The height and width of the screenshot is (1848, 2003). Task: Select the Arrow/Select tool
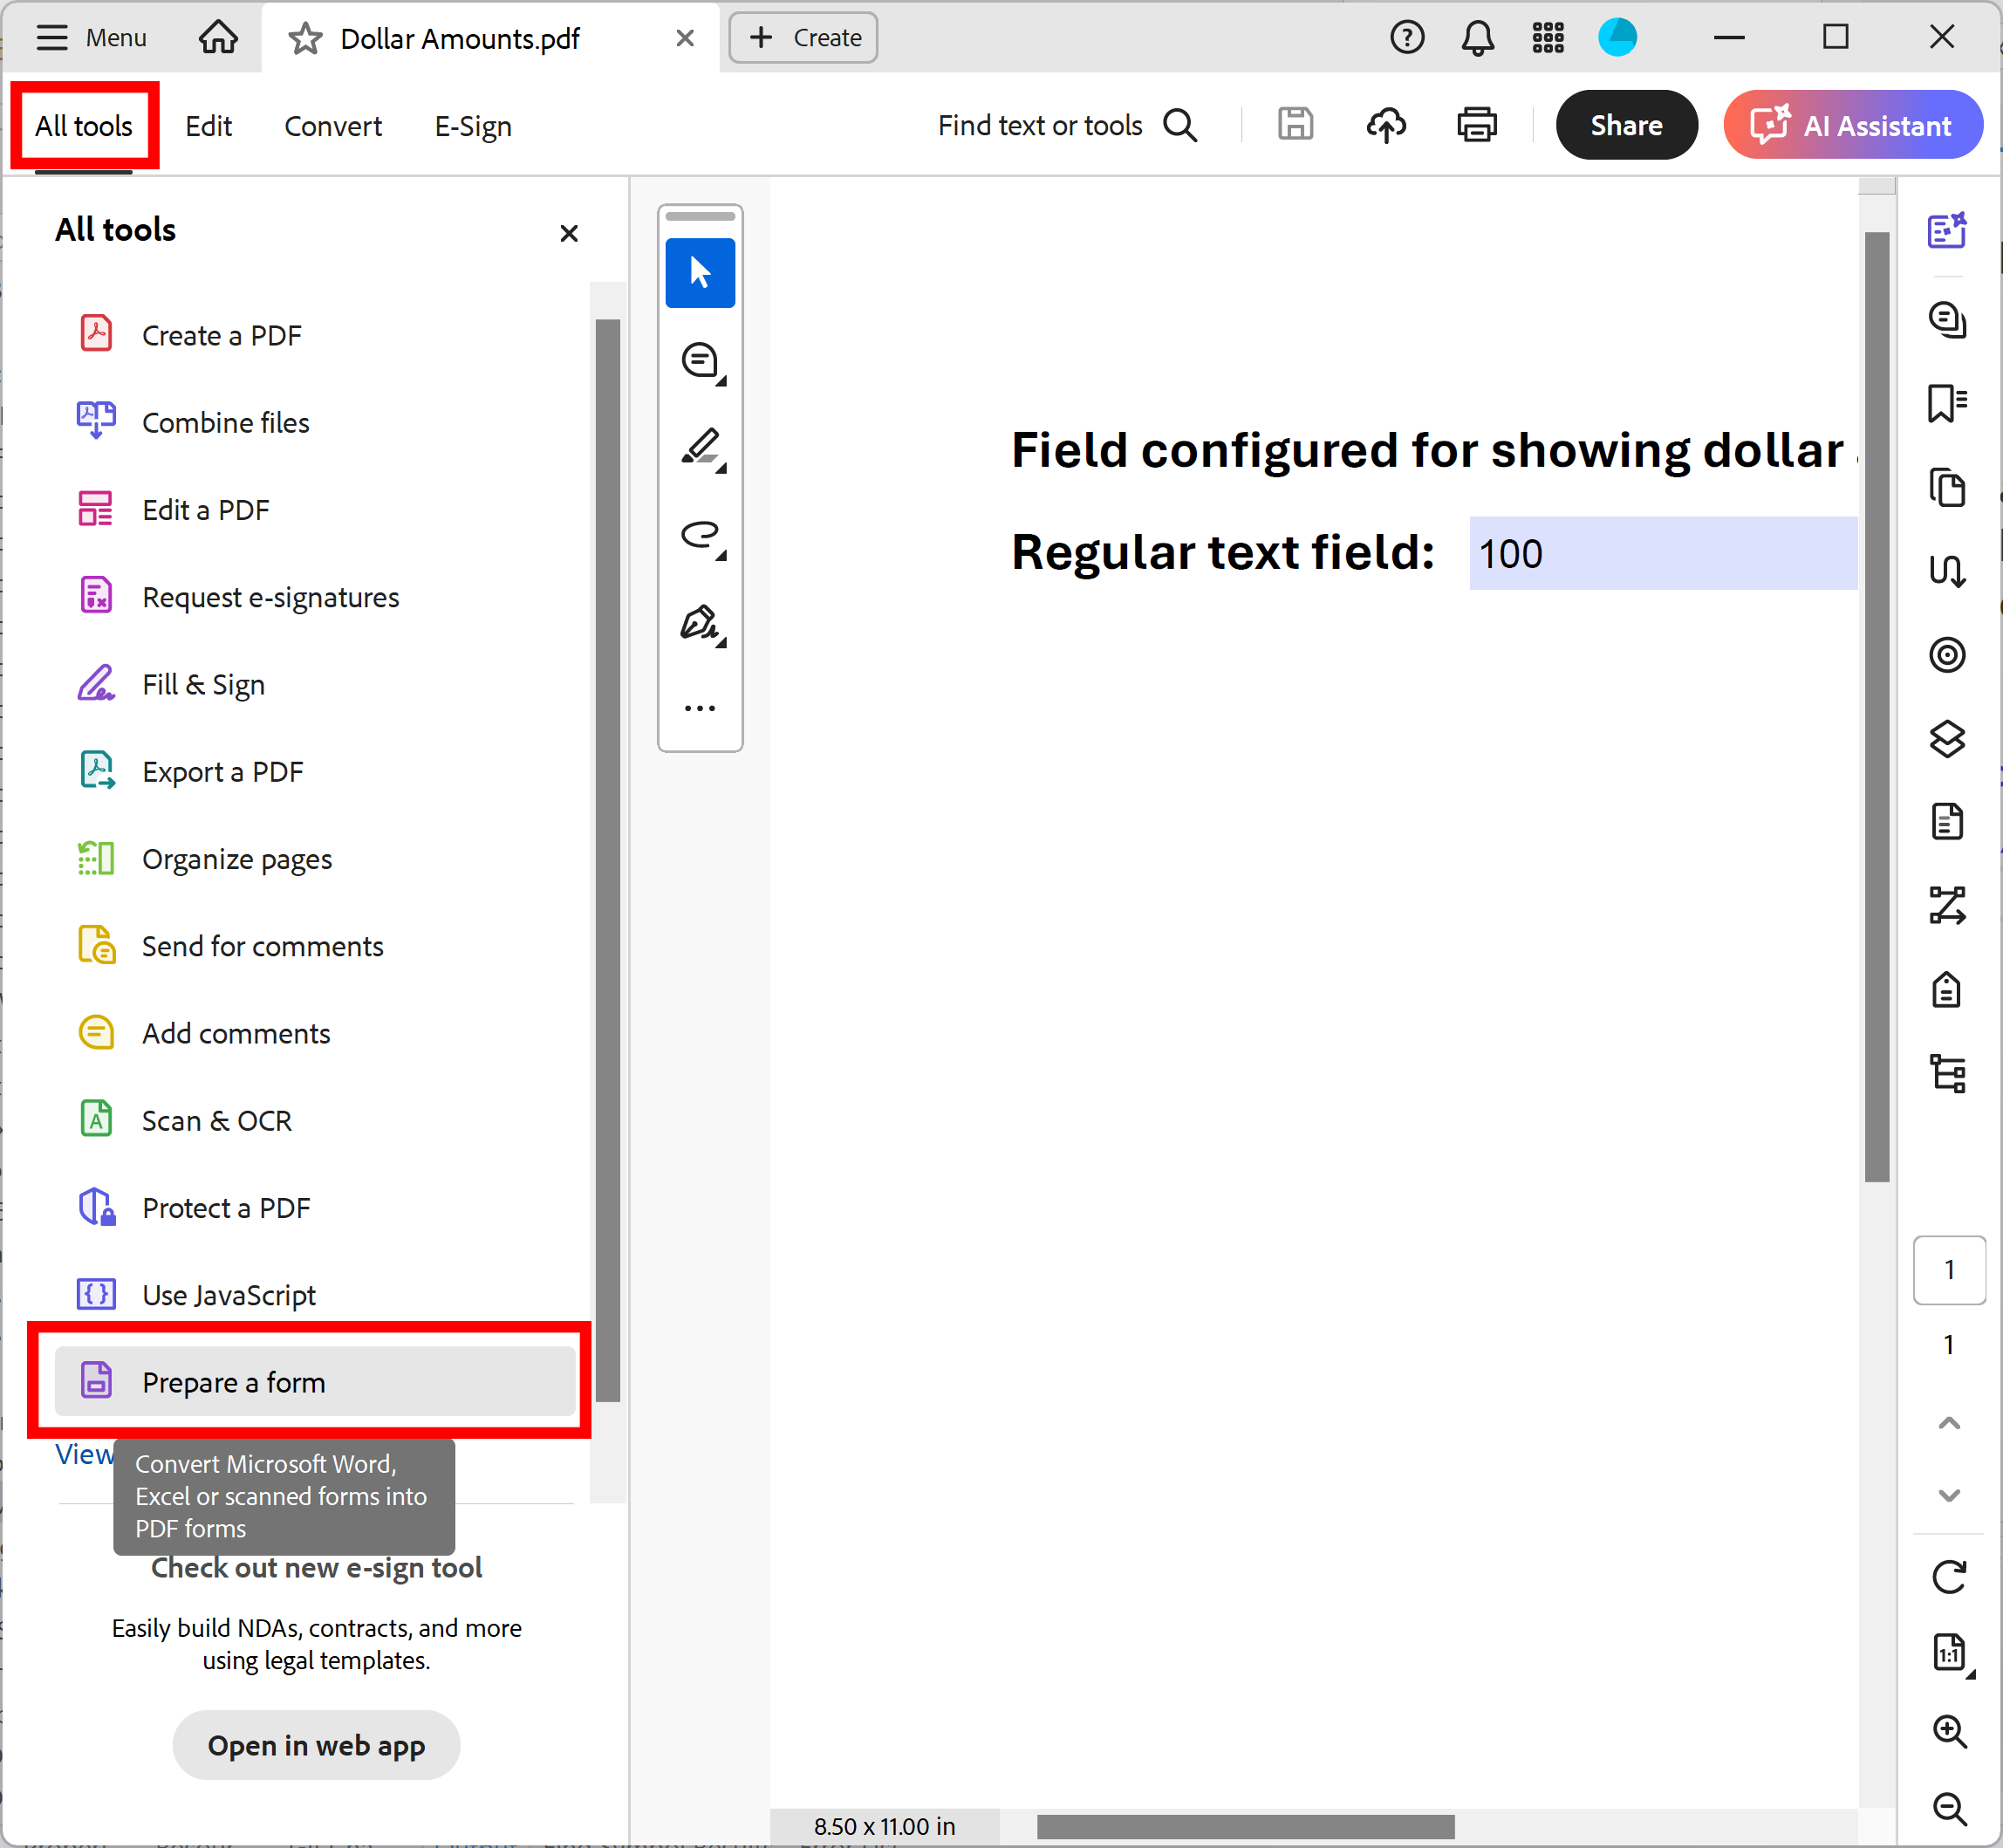(700, 270)
